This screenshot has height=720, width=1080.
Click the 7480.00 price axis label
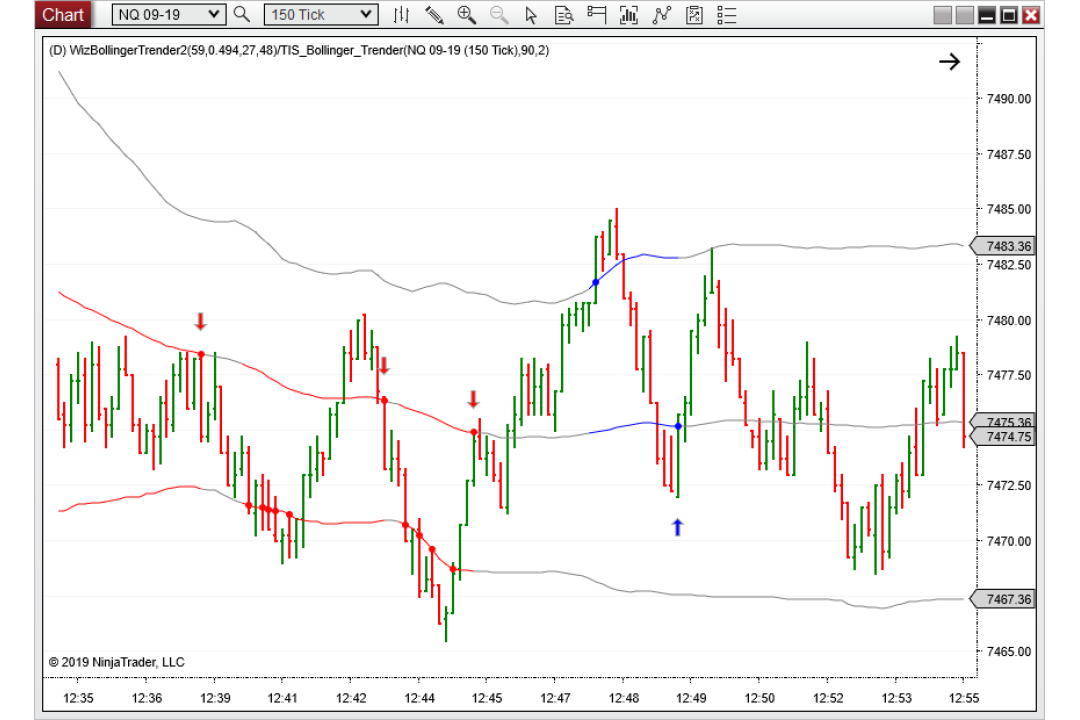tap(1009, 320)
